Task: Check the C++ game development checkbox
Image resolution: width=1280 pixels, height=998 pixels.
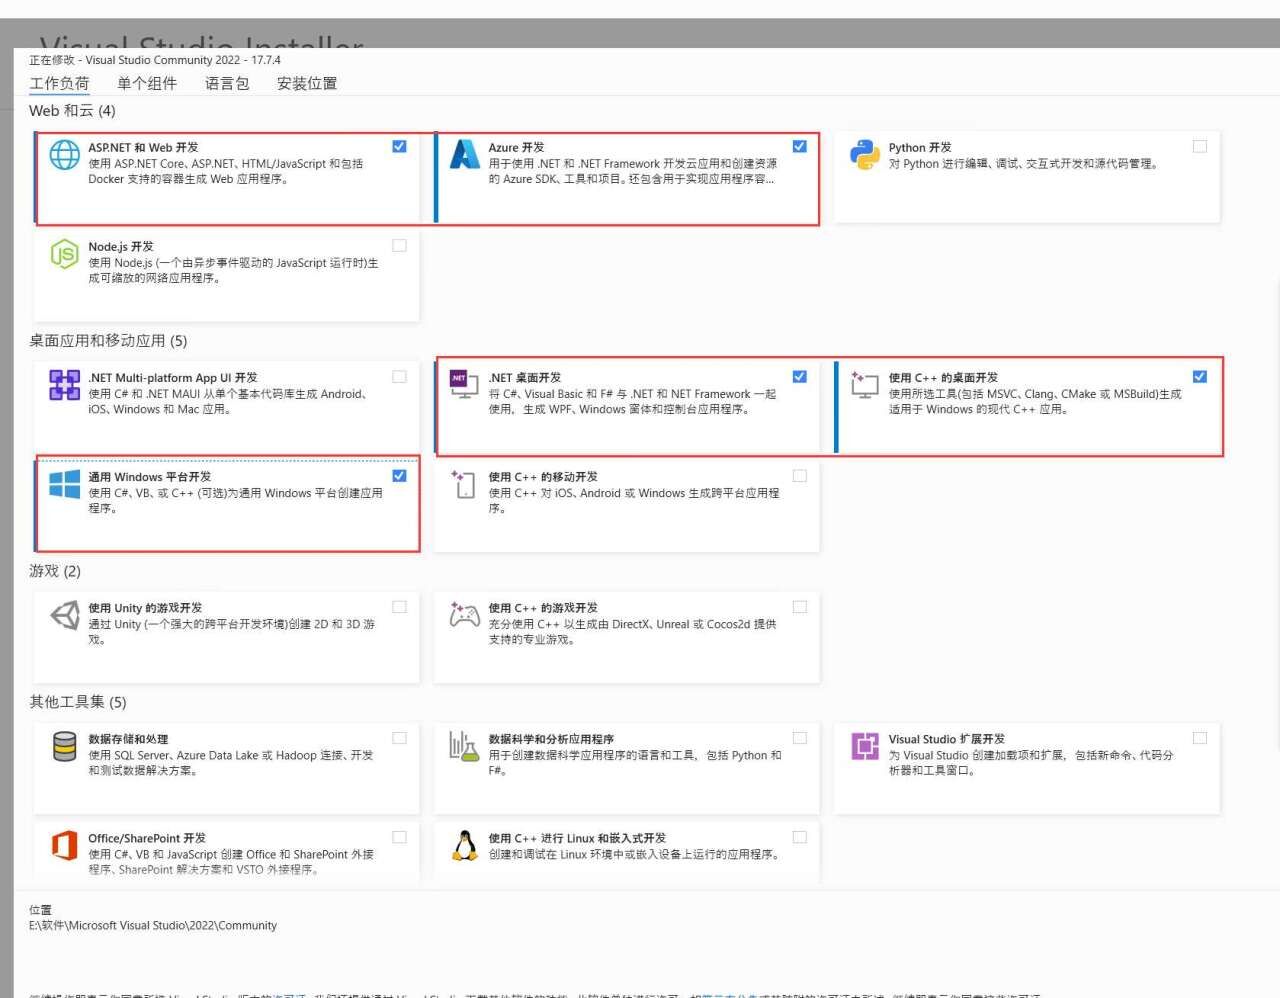Action: (799, 607)
